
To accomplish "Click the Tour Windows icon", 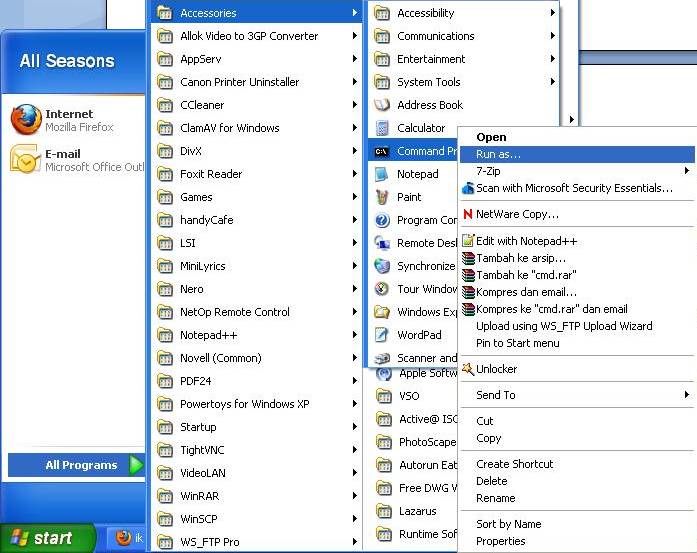I will tap(382, 289).
